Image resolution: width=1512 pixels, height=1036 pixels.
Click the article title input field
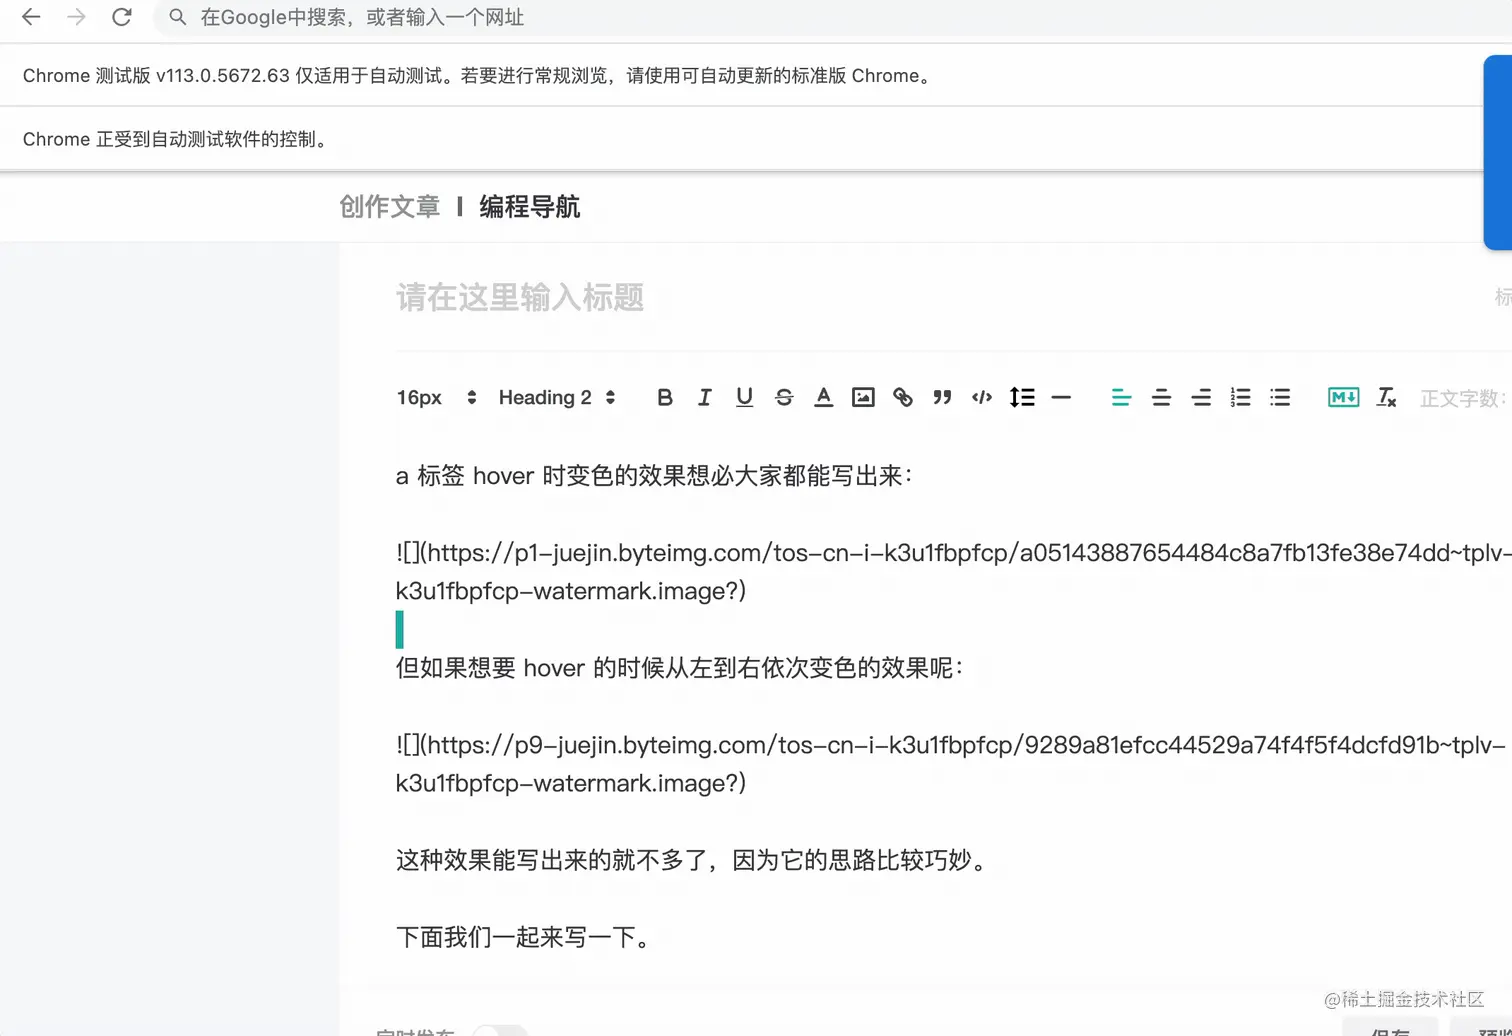940,298
